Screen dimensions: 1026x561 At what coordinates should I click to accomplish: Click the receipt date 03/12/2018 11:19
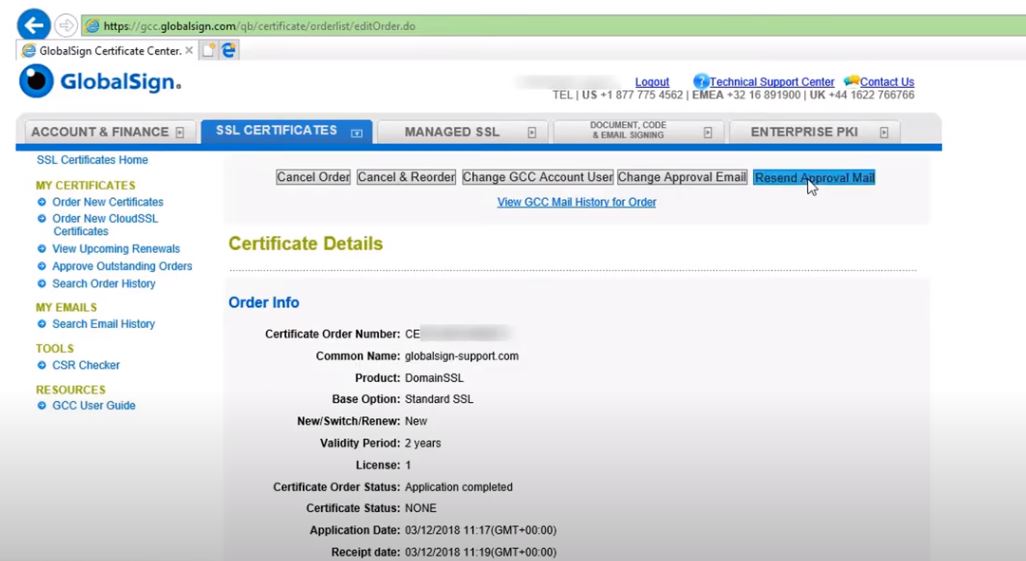point(481,552)
